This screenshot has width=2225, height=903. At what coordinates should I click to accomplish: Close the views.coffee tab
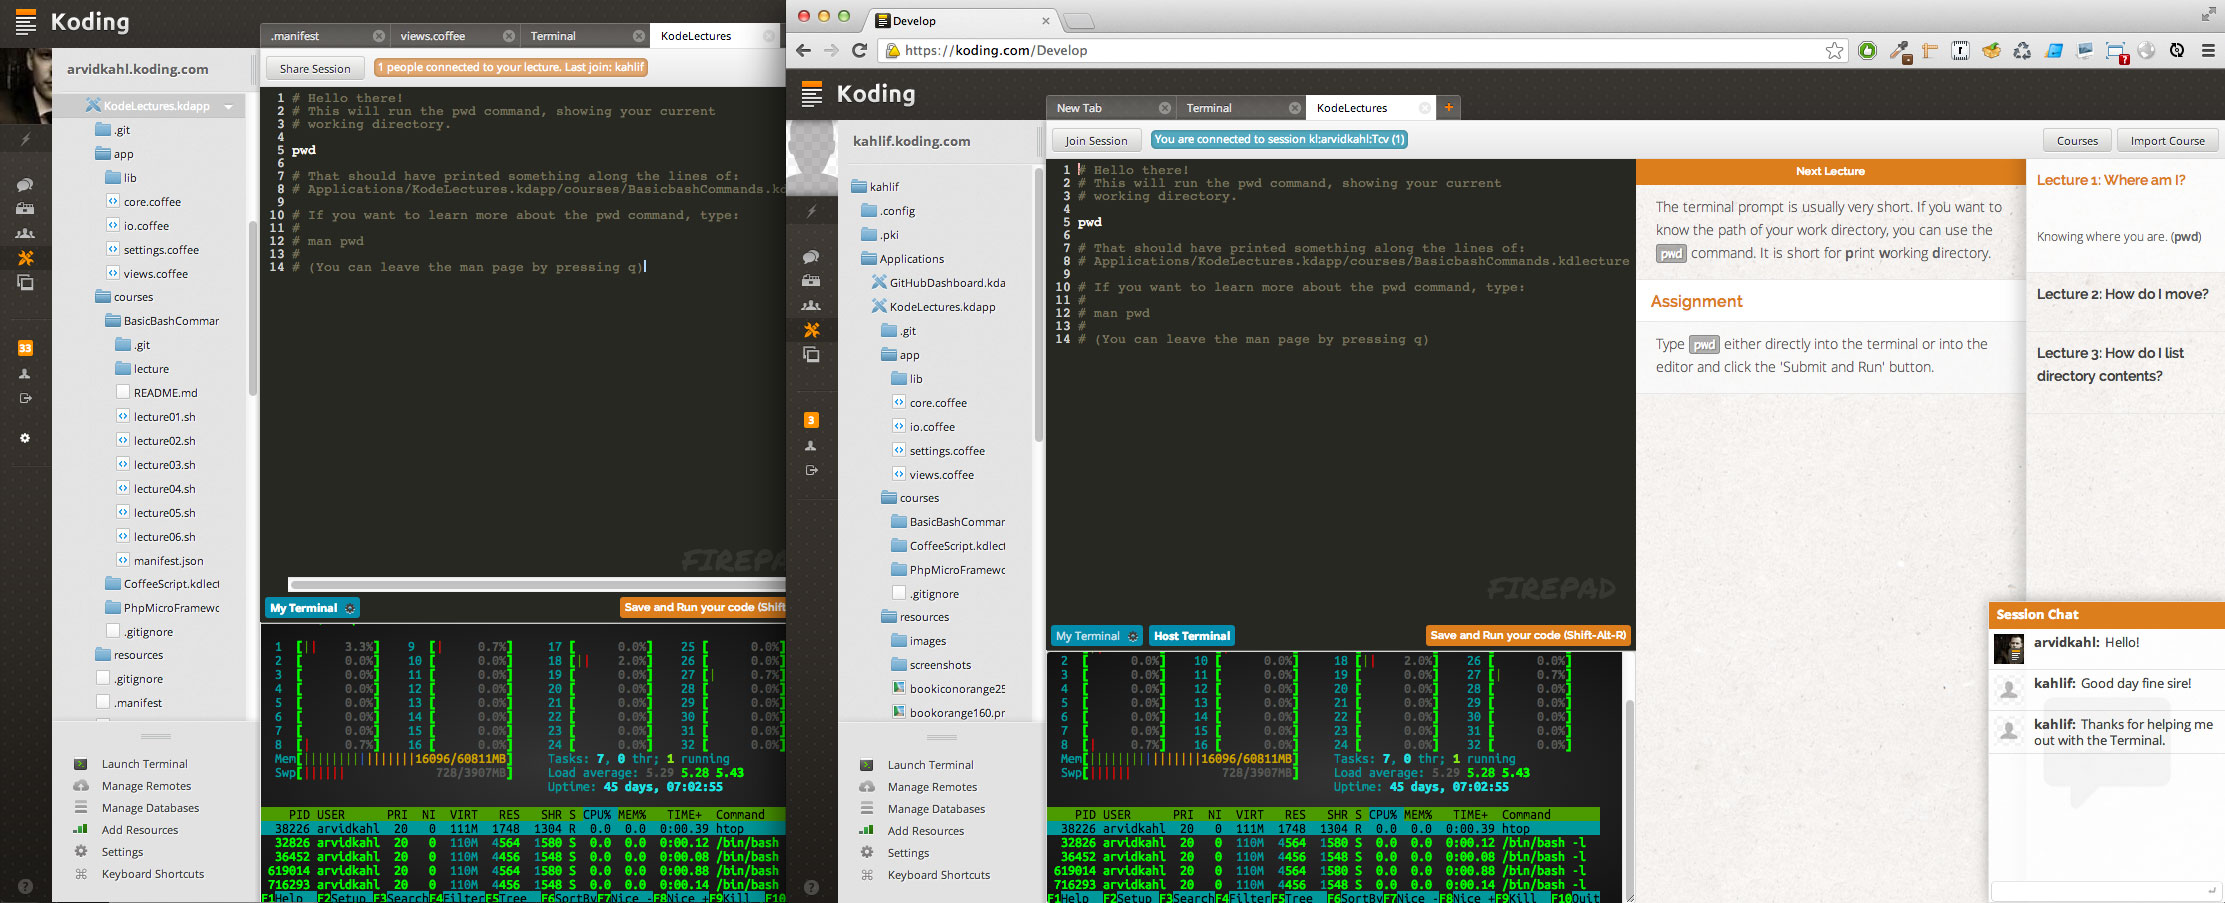pyautogui.click(x=508, y=36)
